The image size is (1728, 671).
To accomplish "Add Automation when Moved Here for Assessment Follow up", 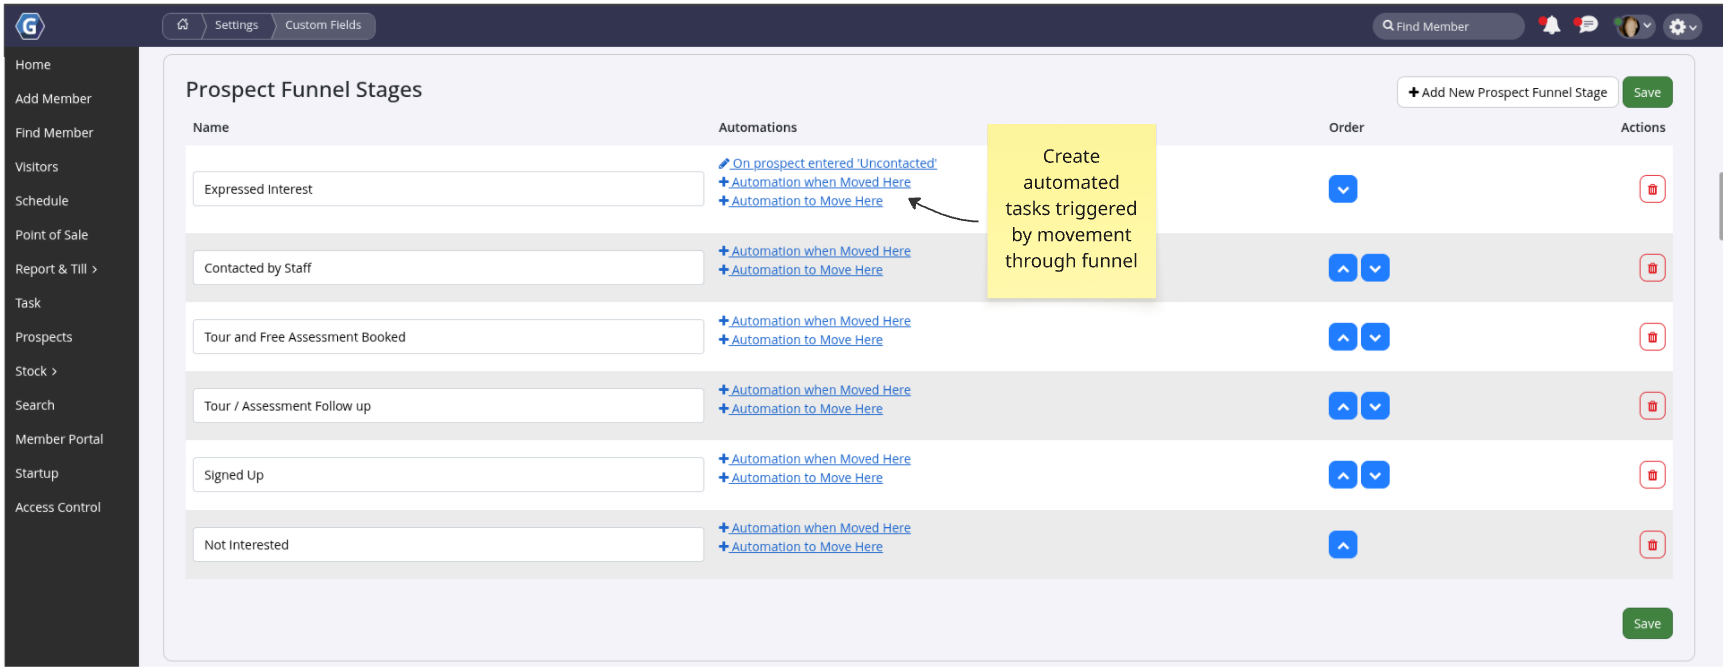I will click(815, 390).
